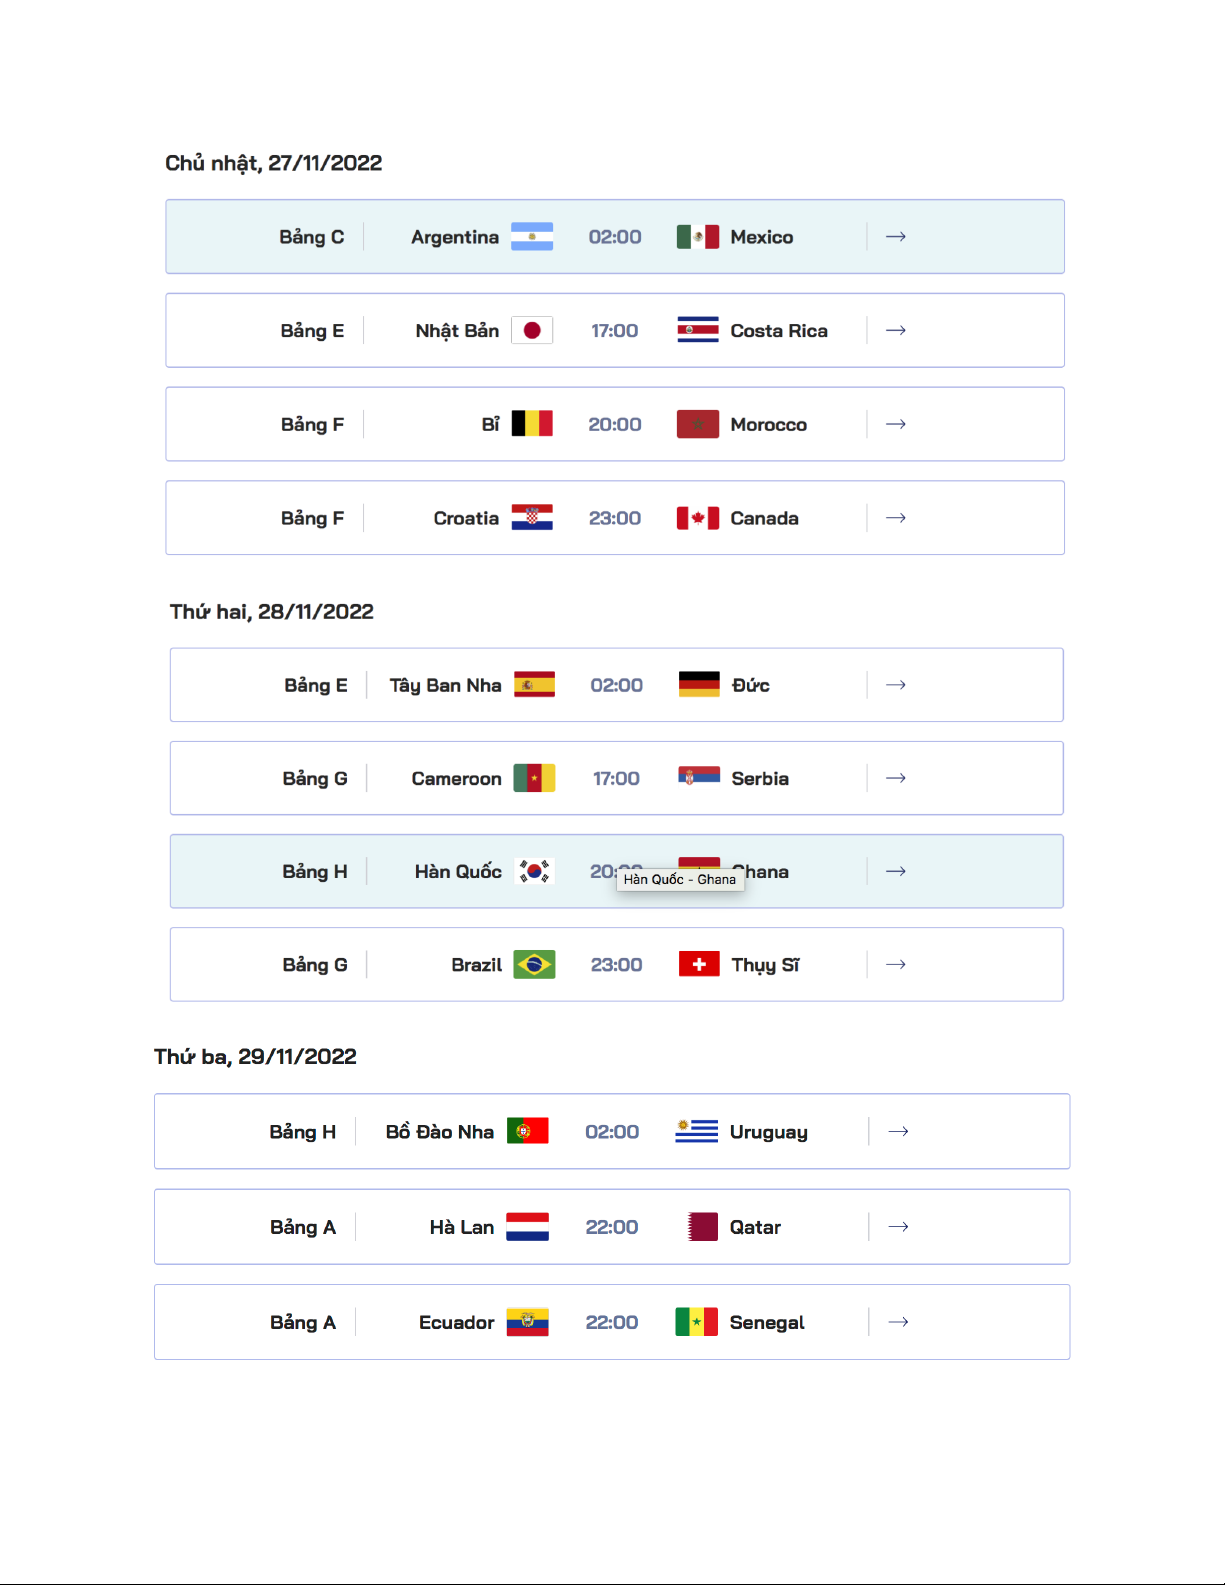This screenshot has width=1225, height=1585.
Task: Open the arrow on Hàn Quốc vs Ghana row
Action: (896, 871)
